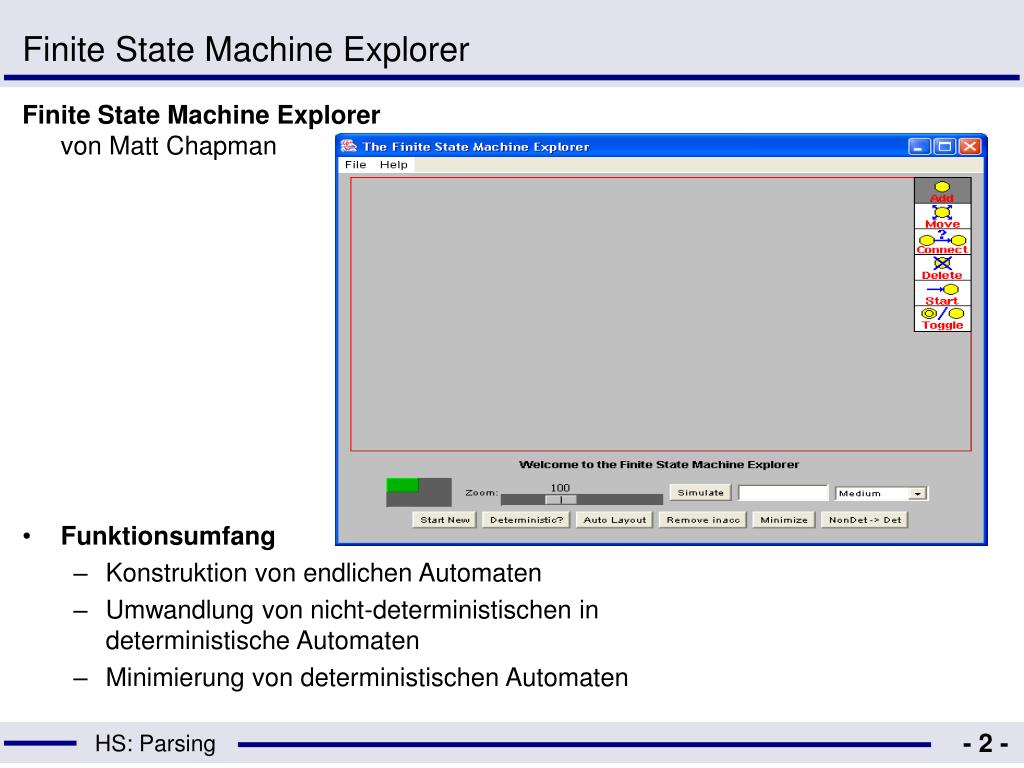Viewport: 1024px width, 768px height.
Task: Click the zoom value 100 label
Action: (x=560, y=488)
